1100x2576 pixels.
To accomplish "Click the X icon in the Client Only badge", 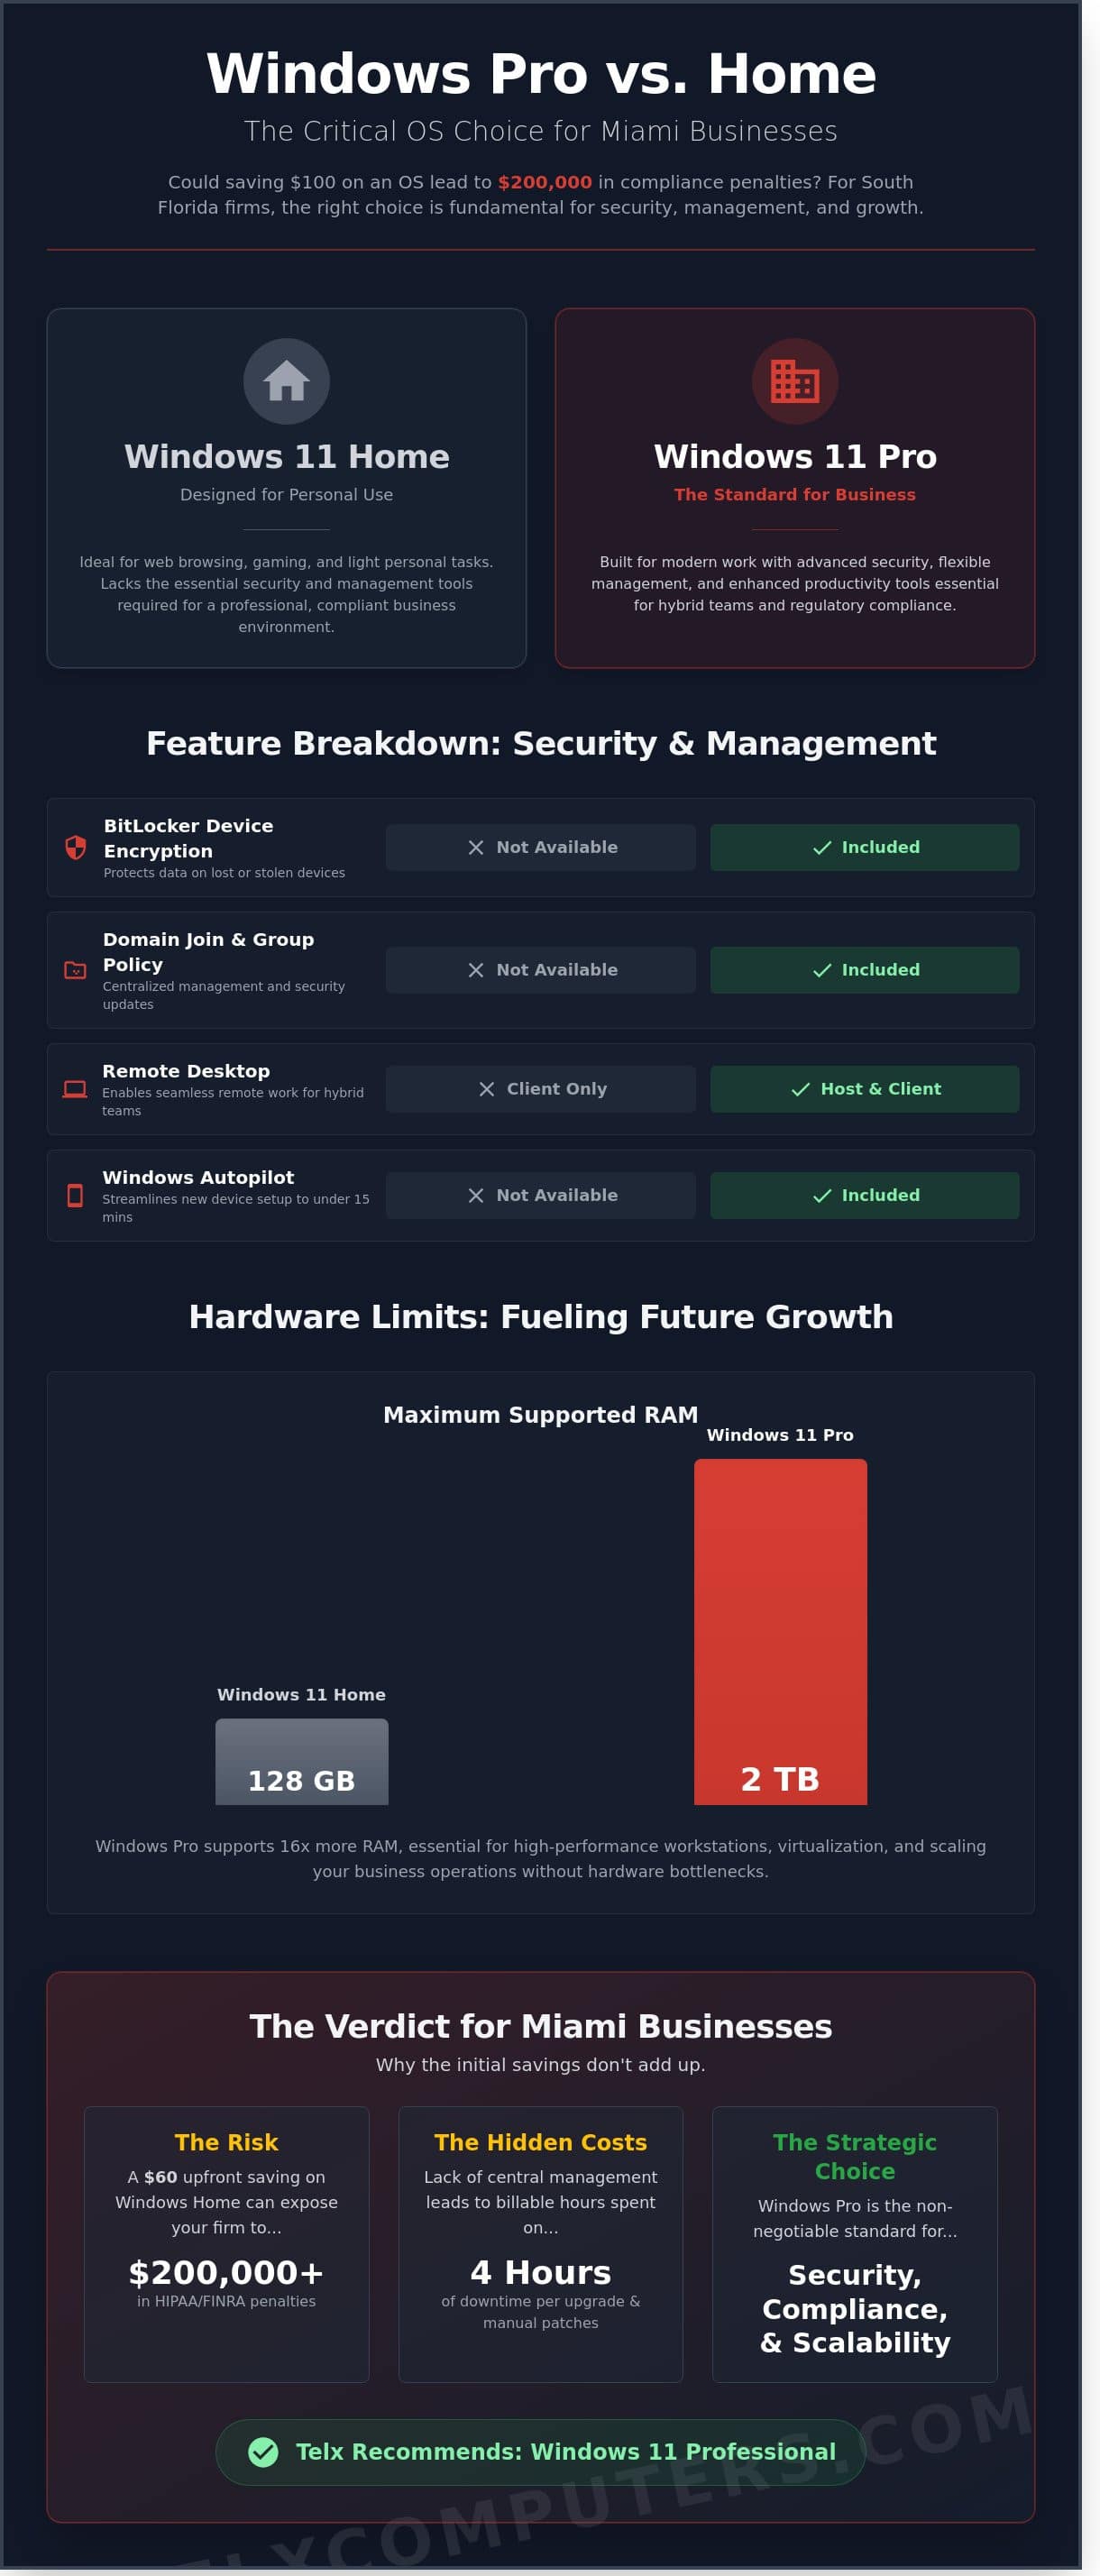I will (x=487, y=1089).
